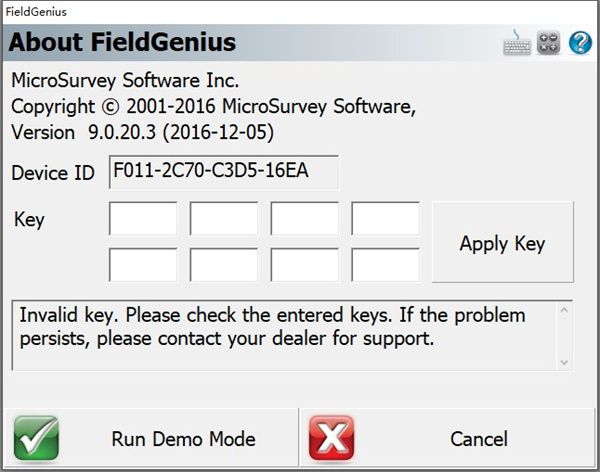This screenshot has width=600, height=472.
Task: Select the Device ID field
Action: pos(223,171)
